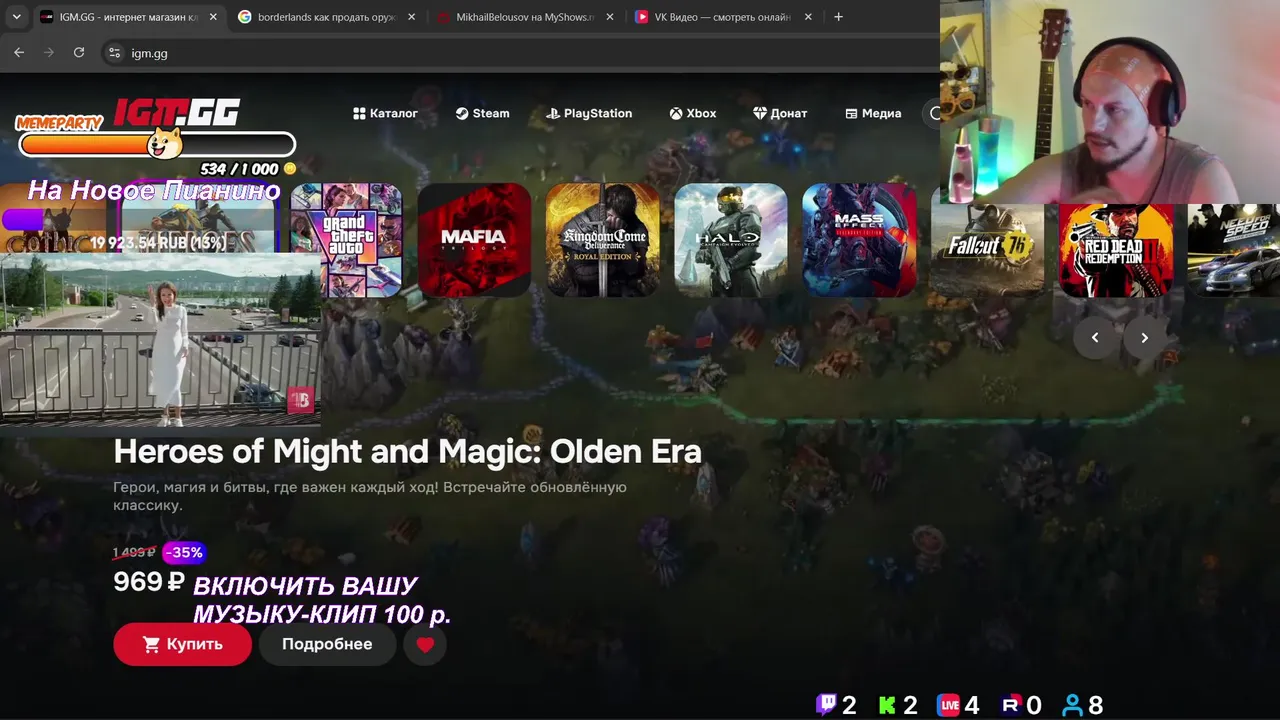Open a new browser tab
The width and height of the screenshot is (1280, 720).
pos(838,17)
